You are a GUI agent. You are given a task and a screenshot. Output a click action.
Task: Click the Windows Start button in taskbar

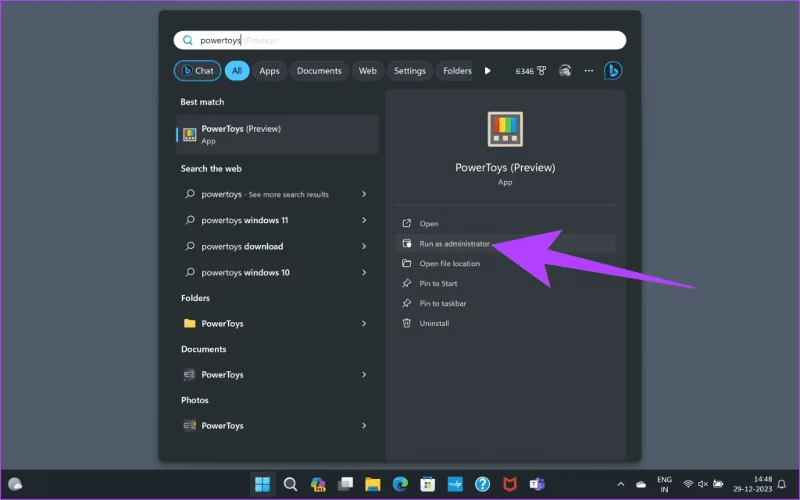pyautogui.click(x=262, y=484)
